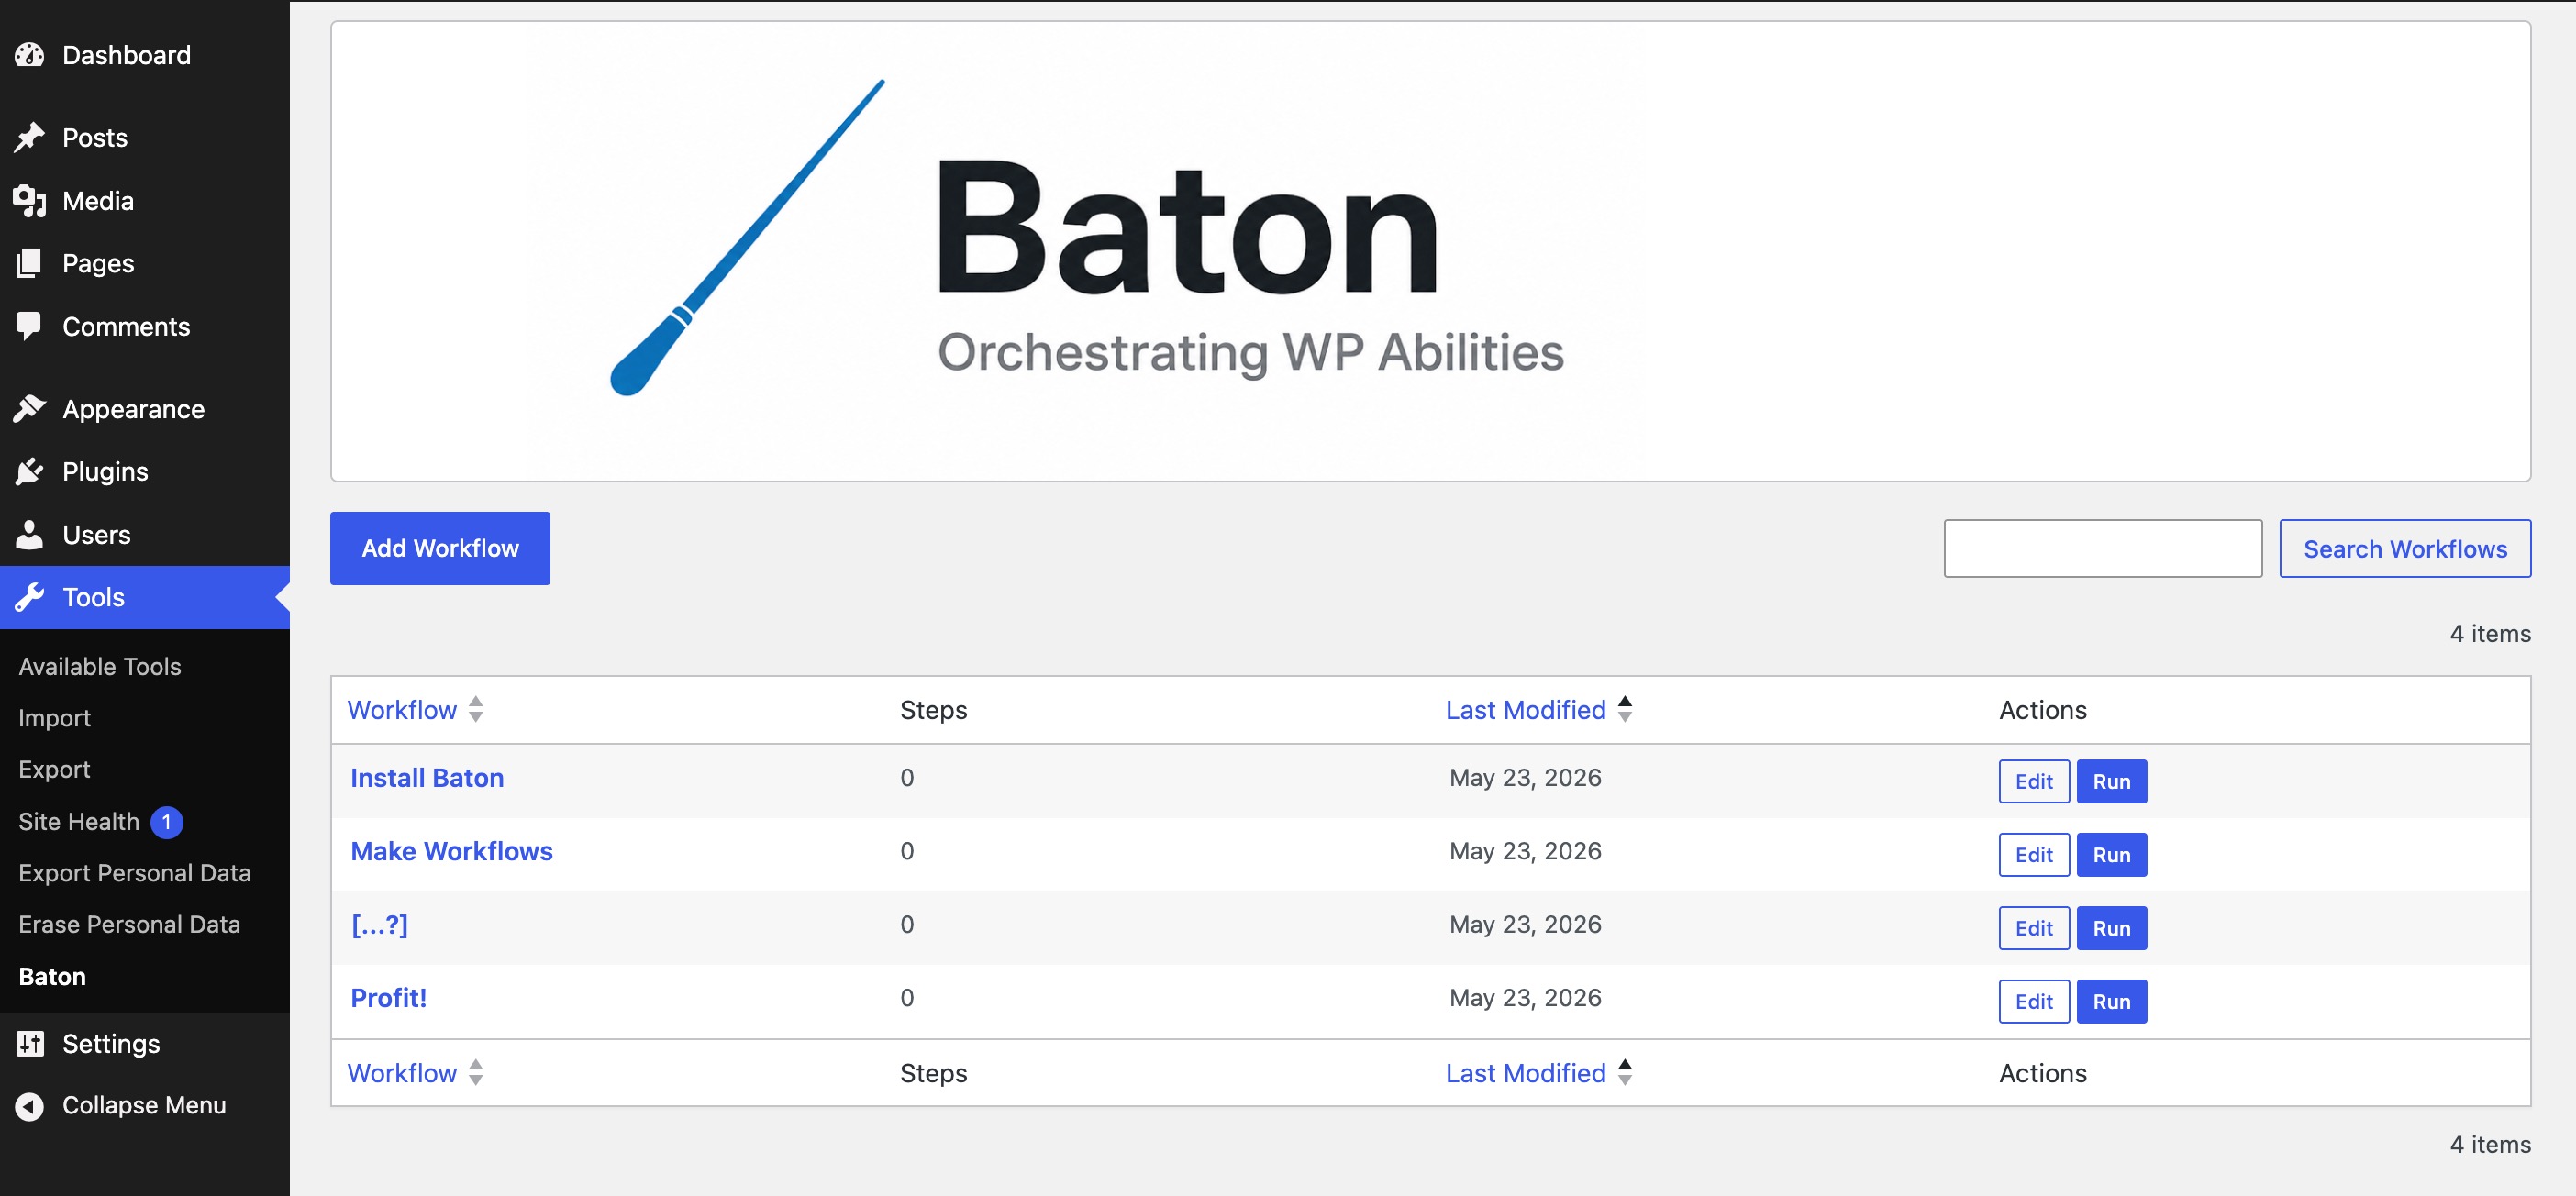Open the Posts menu

click(x=145, y=137)
